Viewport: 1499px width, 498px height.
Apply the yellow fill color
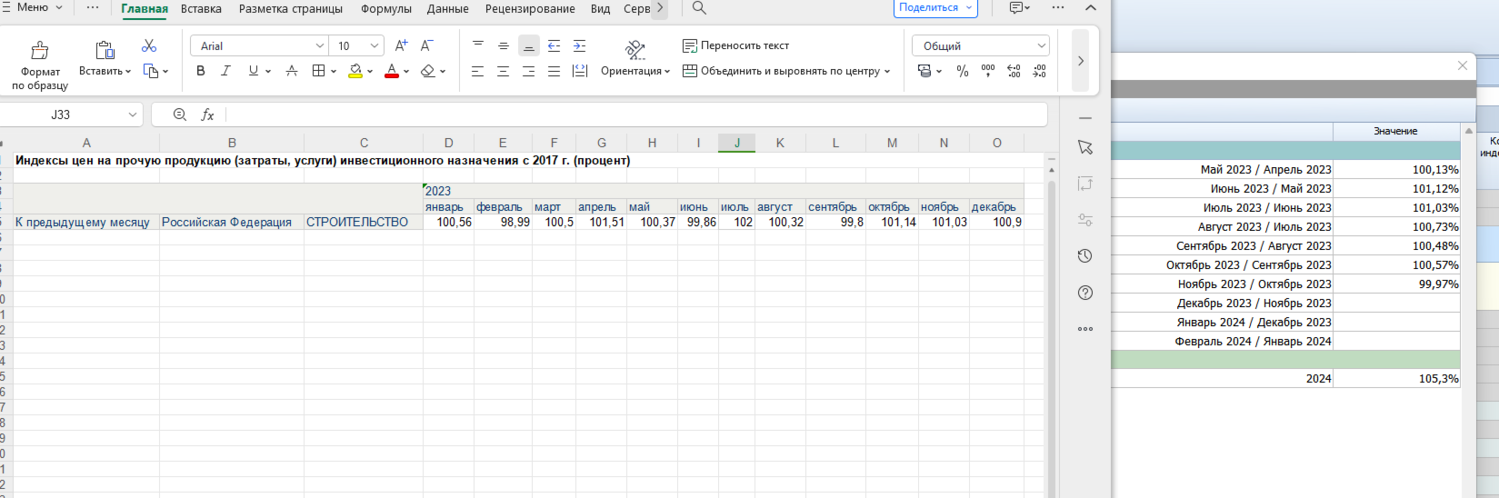tap(355, 71)
